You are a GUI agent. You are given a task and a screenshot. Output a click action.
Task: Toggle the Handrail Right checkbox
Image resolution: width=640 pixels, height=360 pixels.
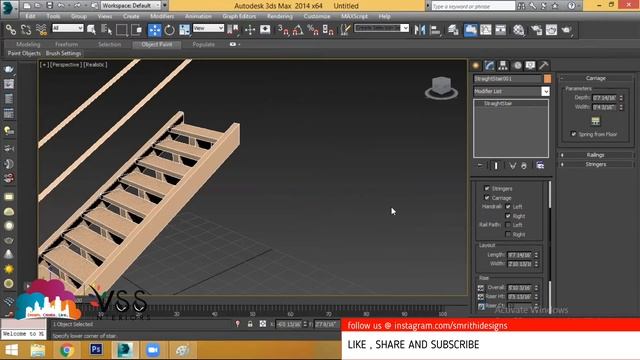508,216
